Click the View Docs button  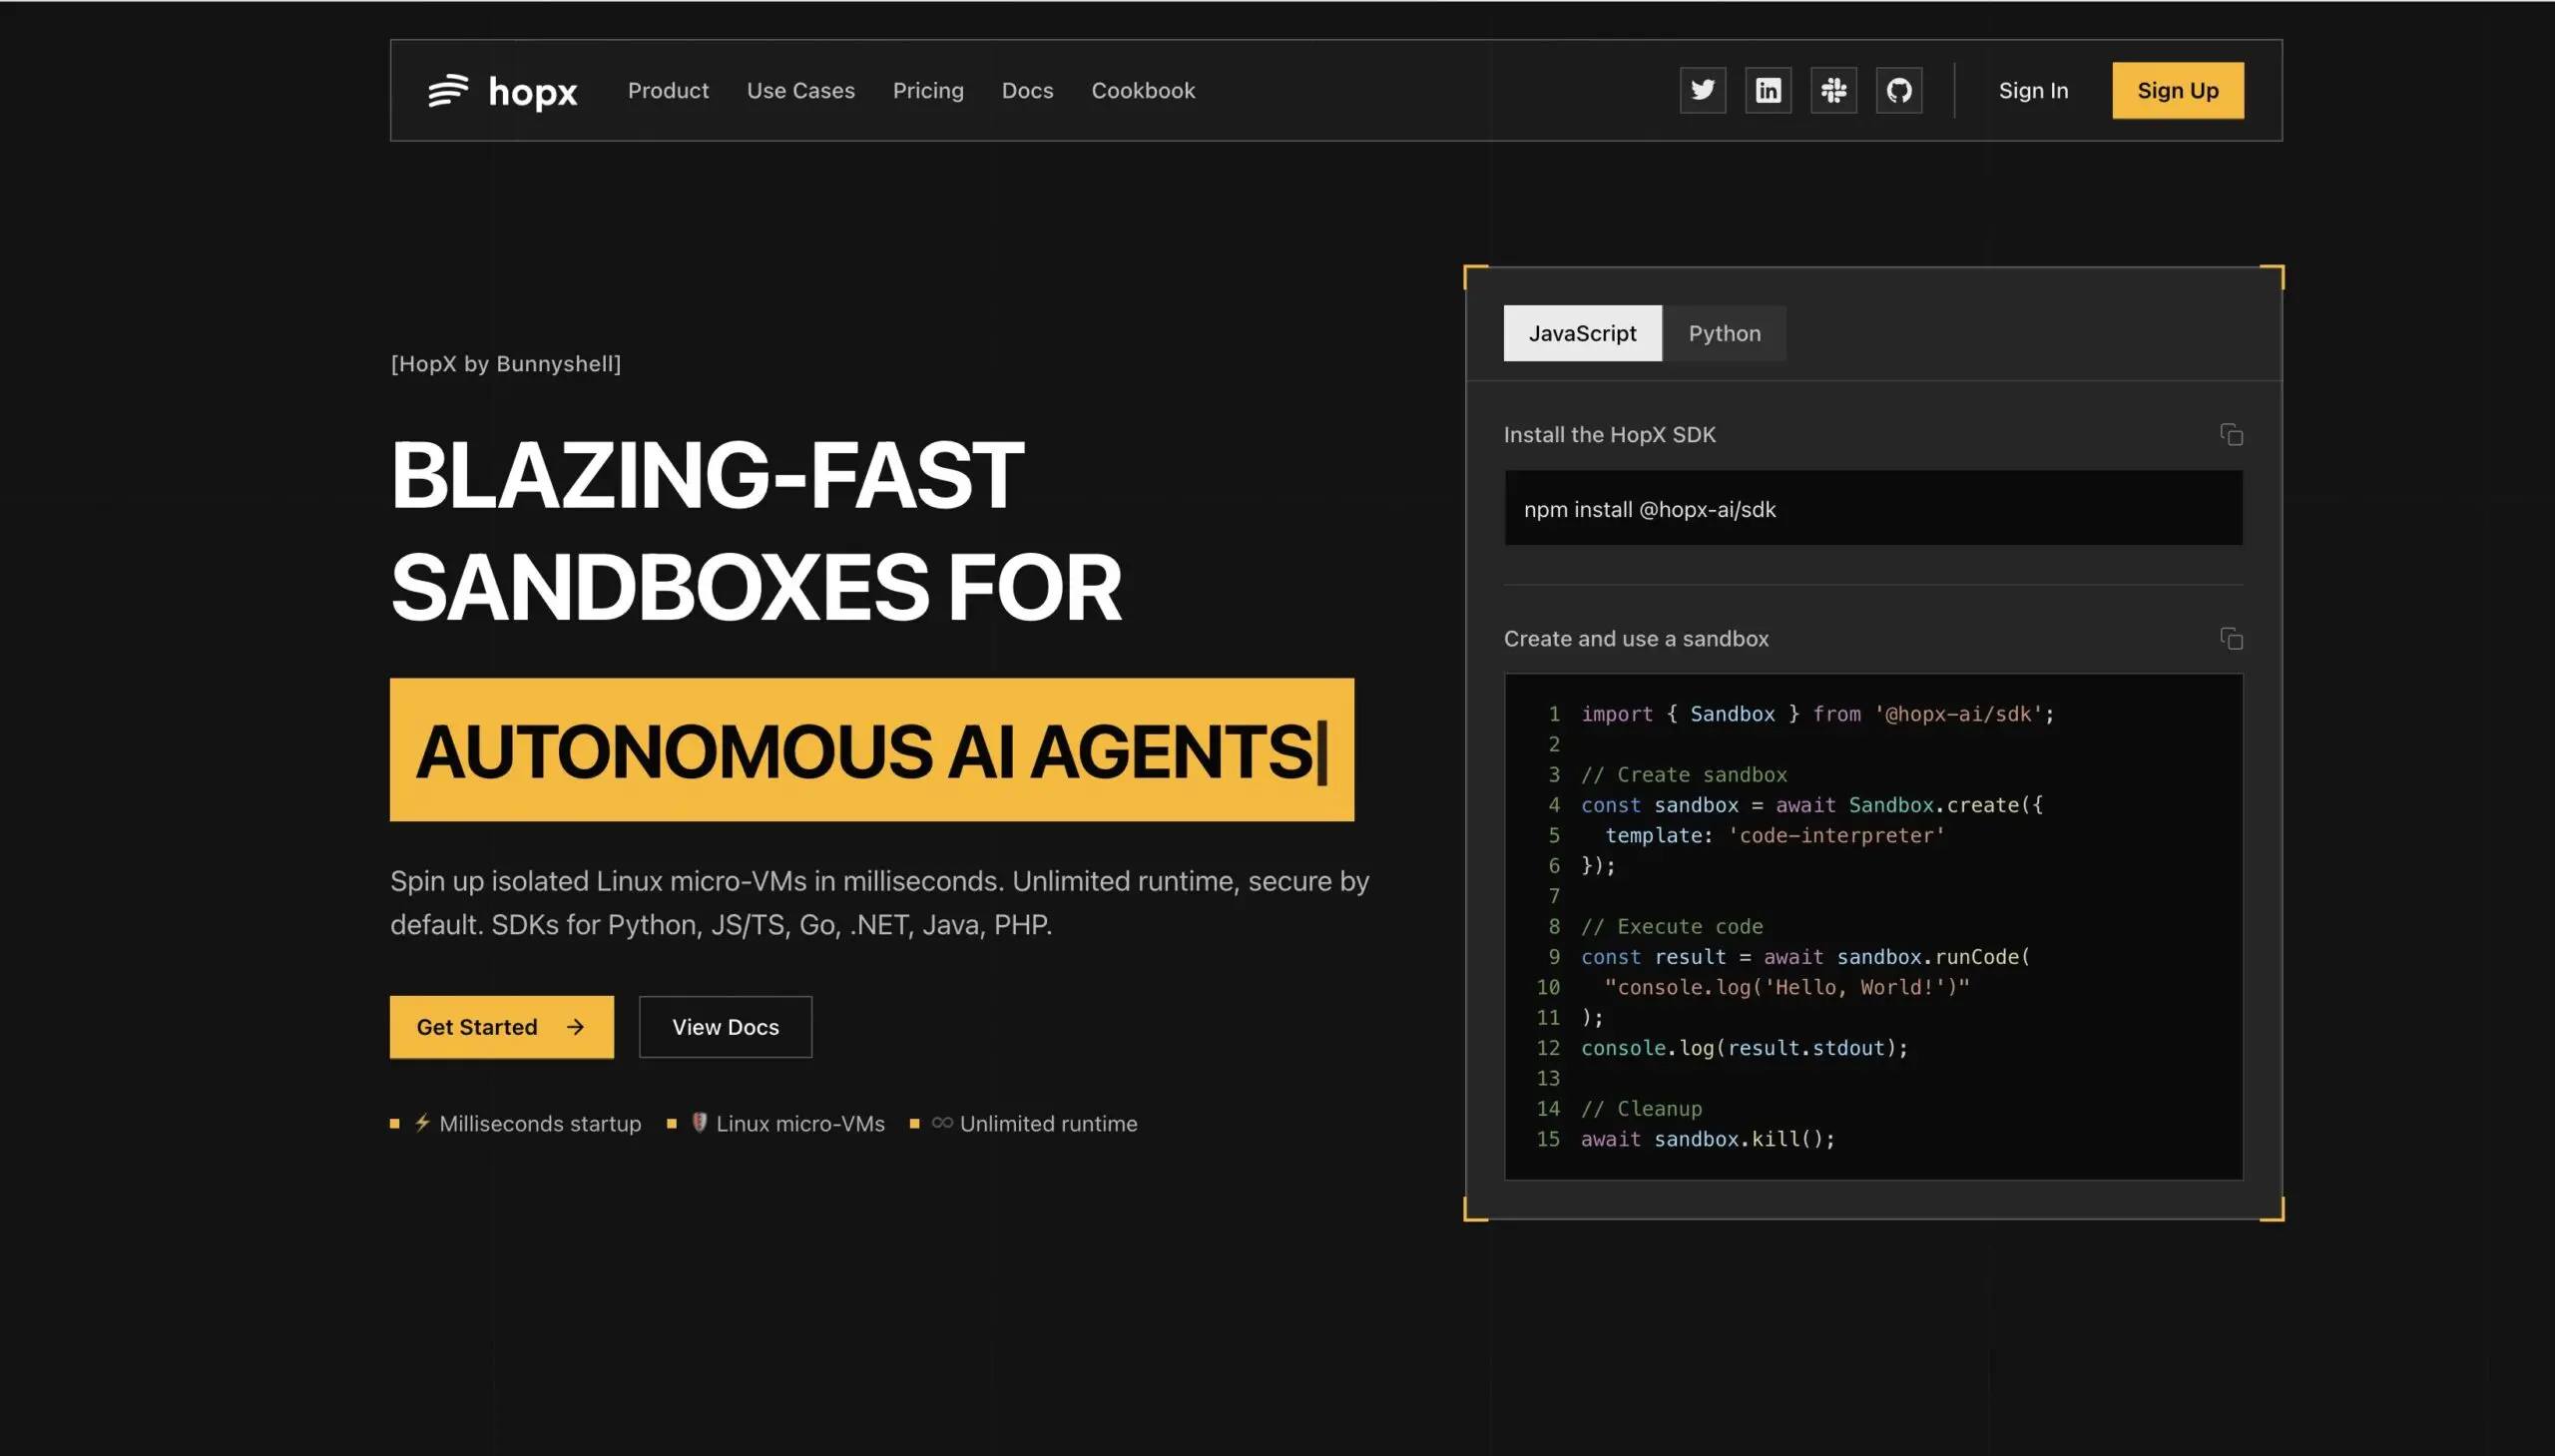(x=725, y=1027)
